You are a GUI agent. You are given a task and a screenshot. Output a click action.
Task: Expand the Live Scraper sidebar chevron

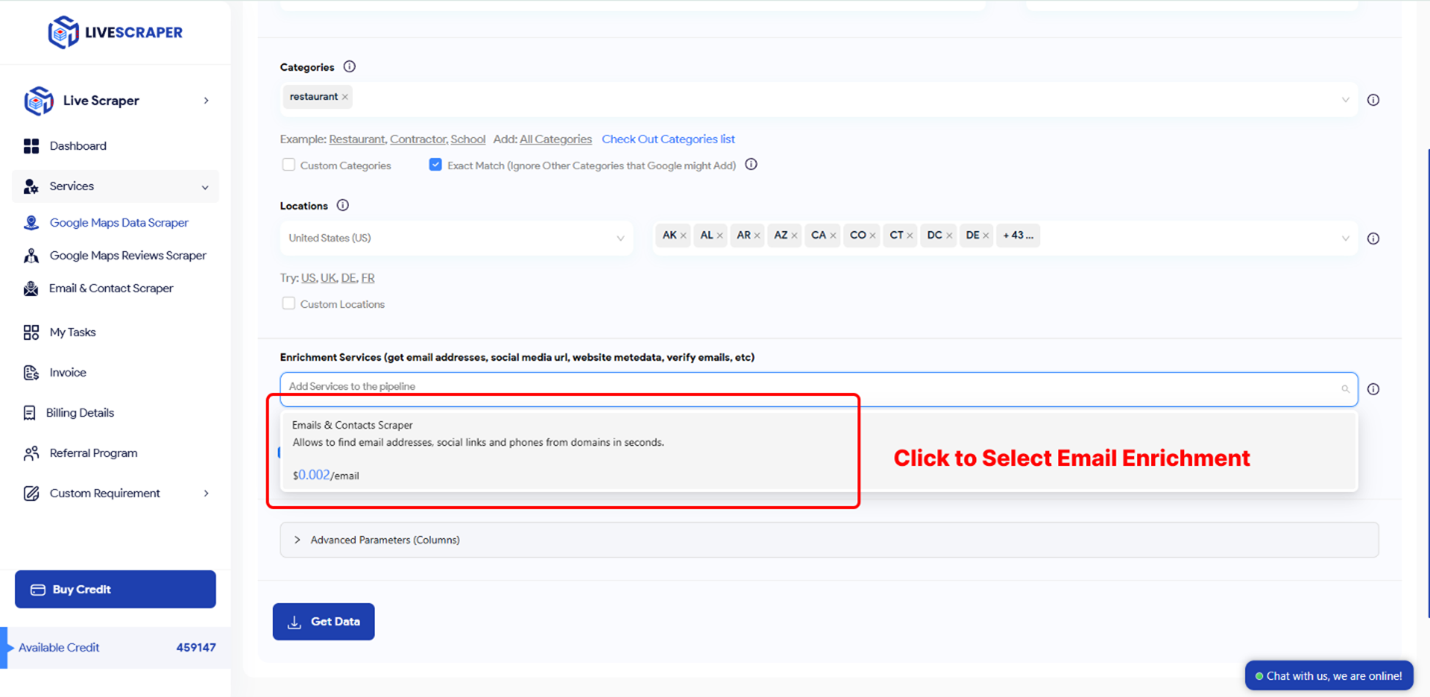pos(206,101)
